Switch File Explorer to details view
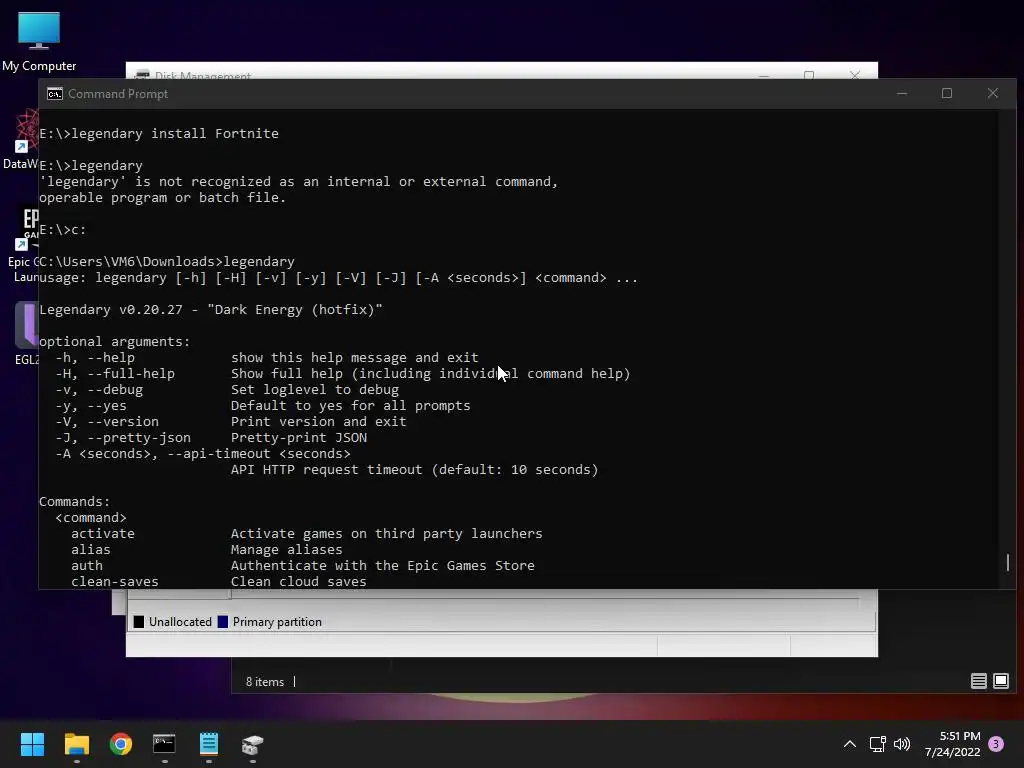Viewport: 1024px width, 768px height. [978, 681]
